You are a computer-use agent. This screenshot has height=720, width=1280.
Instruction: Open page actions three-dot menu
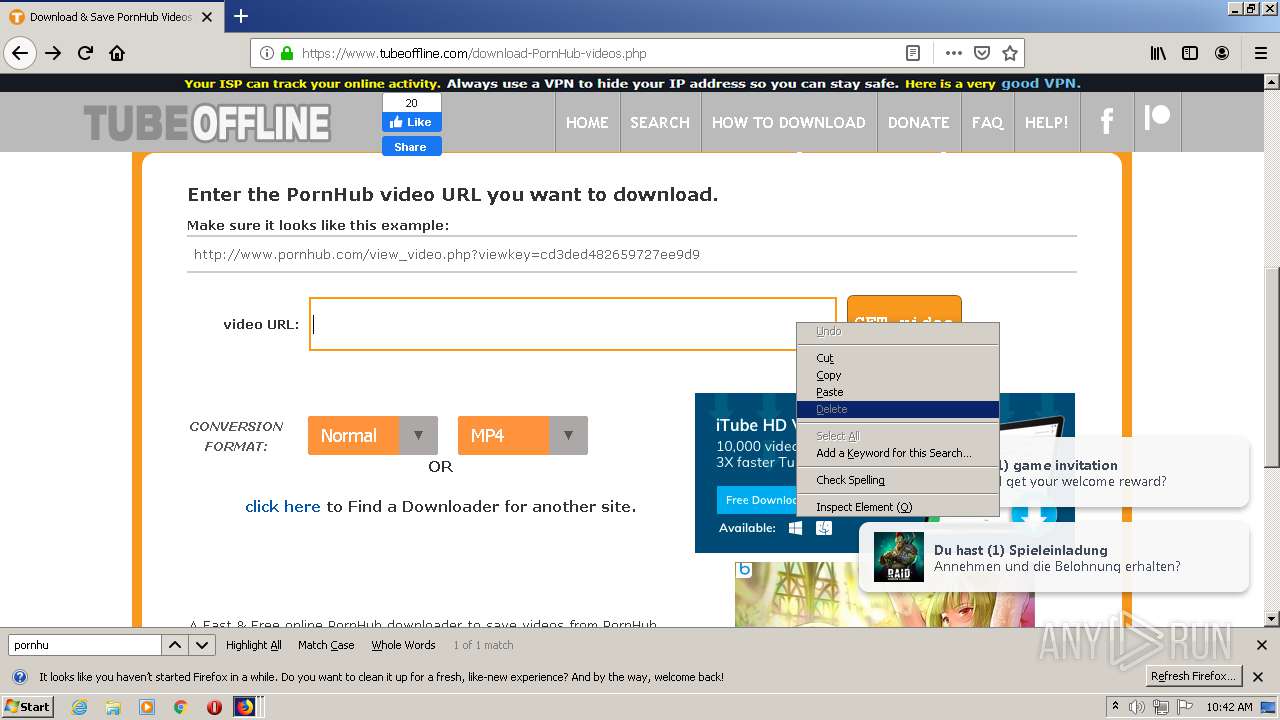953,53
